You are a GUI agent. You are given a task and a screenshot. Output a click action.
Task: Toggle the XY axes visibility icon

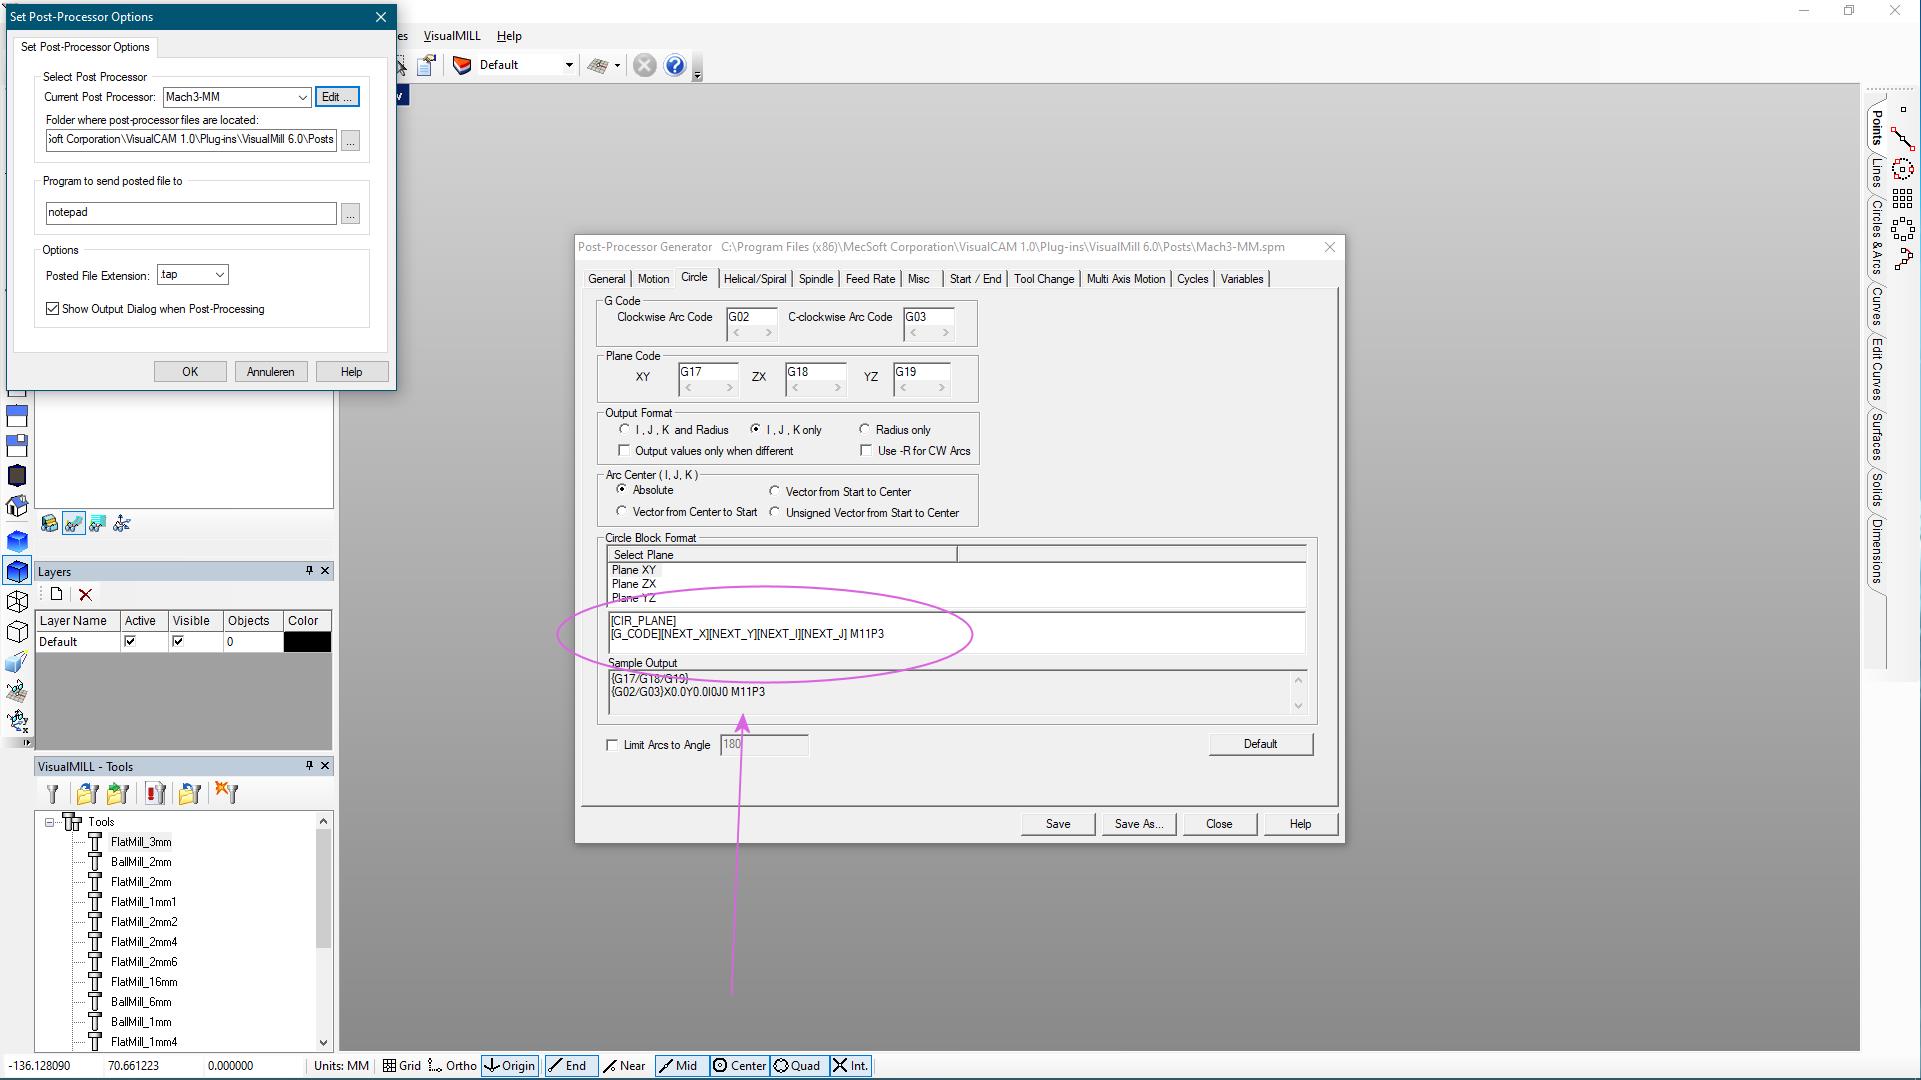[x=17, y=720]
